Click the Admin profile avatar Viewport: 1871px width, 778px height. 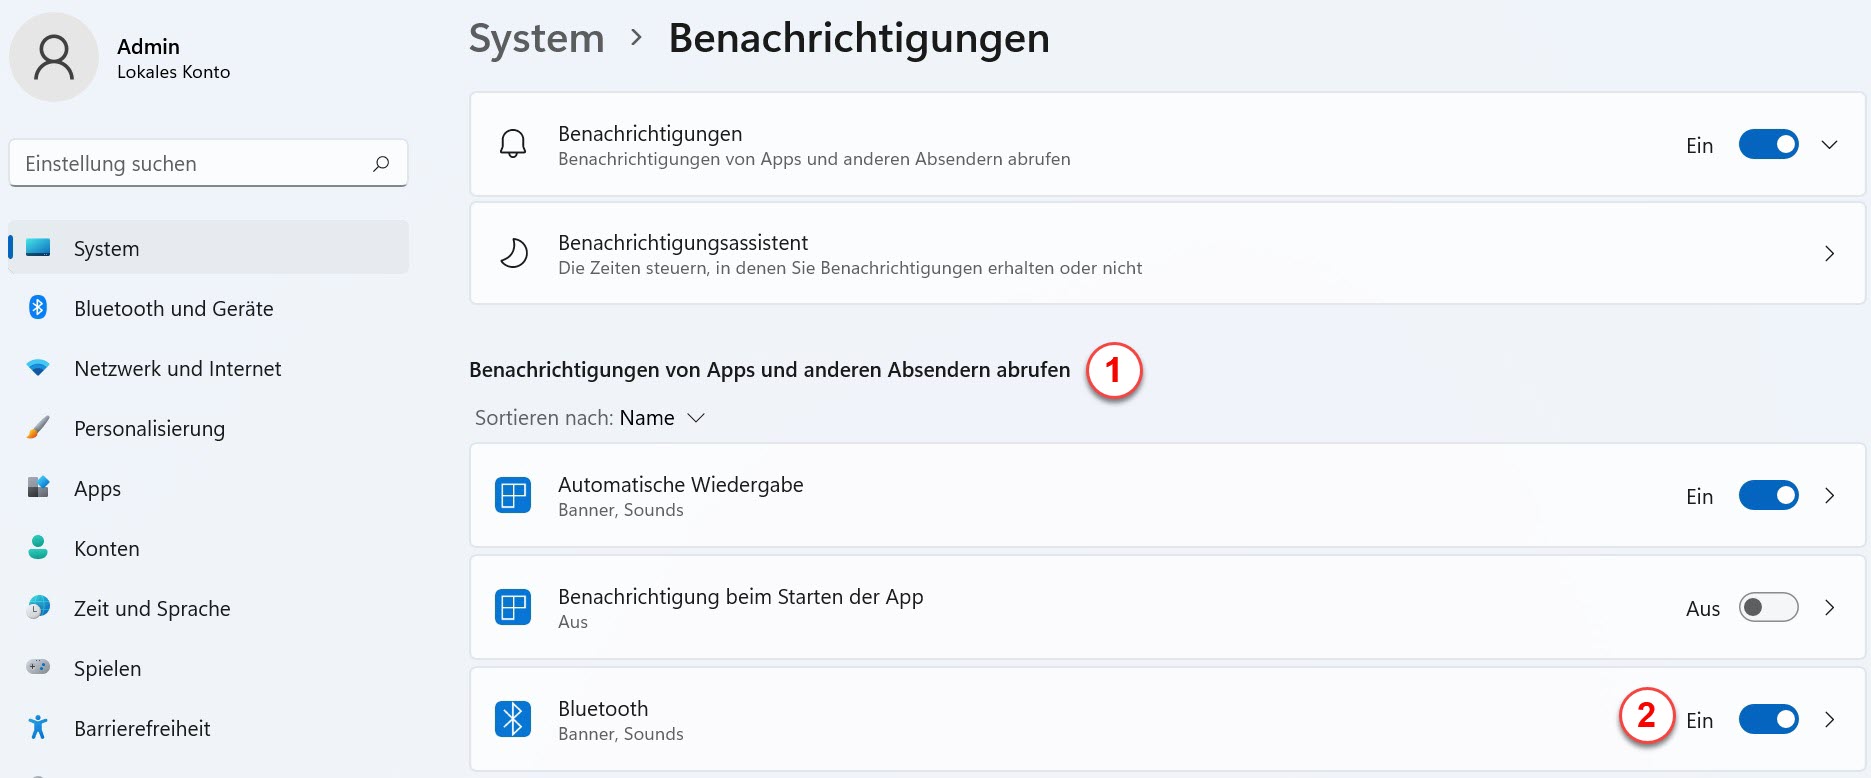54,57
